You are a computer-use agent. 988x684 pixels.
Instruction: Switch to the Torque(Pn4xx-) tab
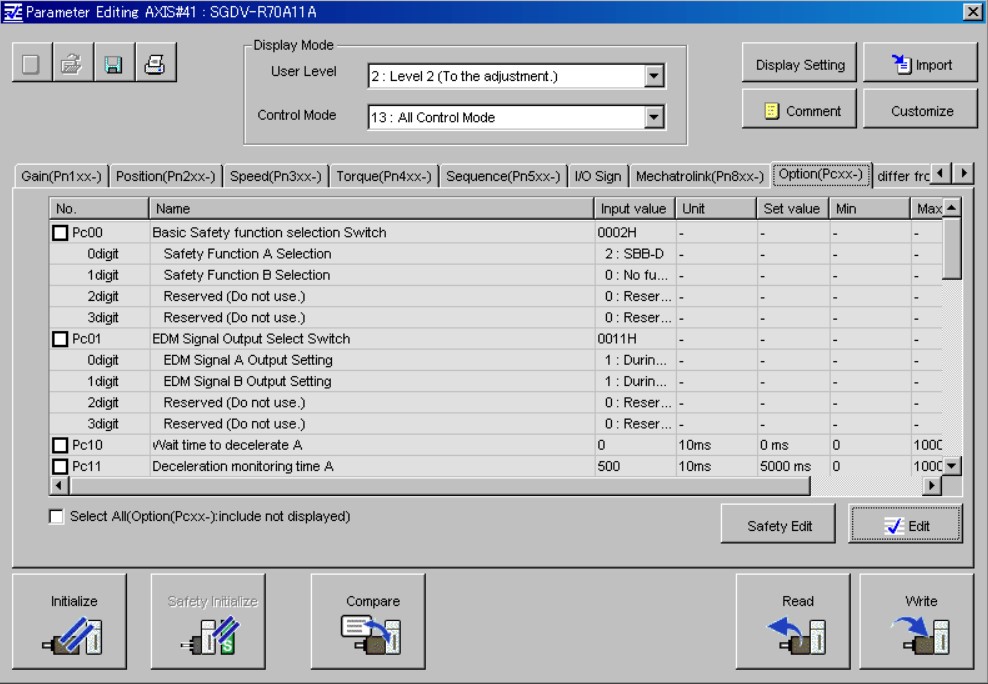383,175
